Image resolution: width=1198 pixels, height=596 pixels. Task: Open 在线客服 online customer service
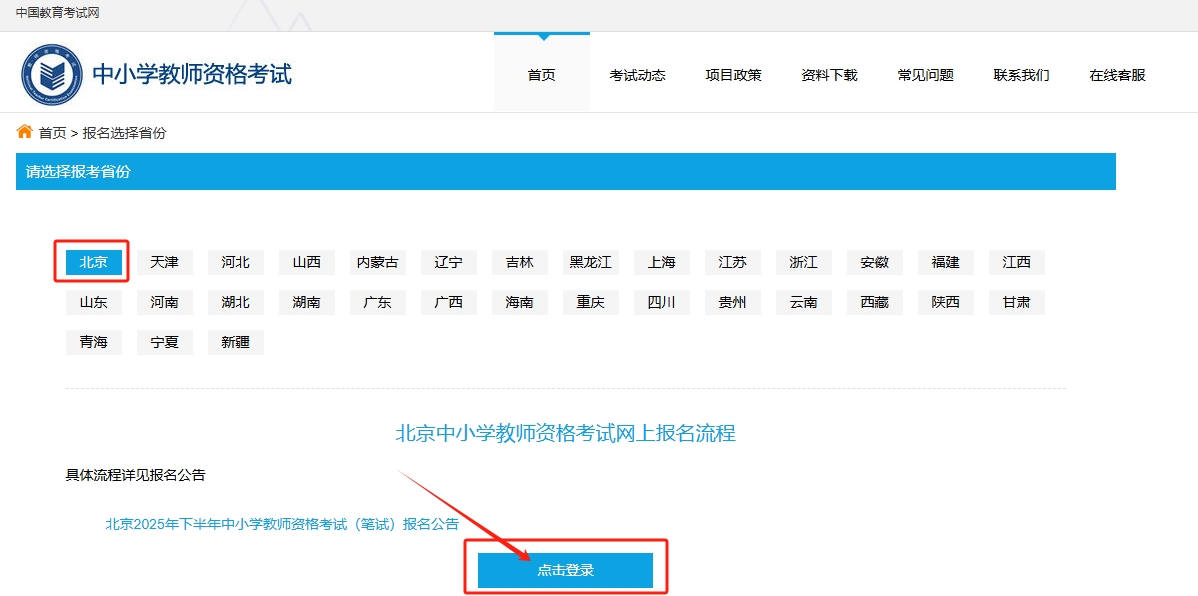(x=1114, y=74)
